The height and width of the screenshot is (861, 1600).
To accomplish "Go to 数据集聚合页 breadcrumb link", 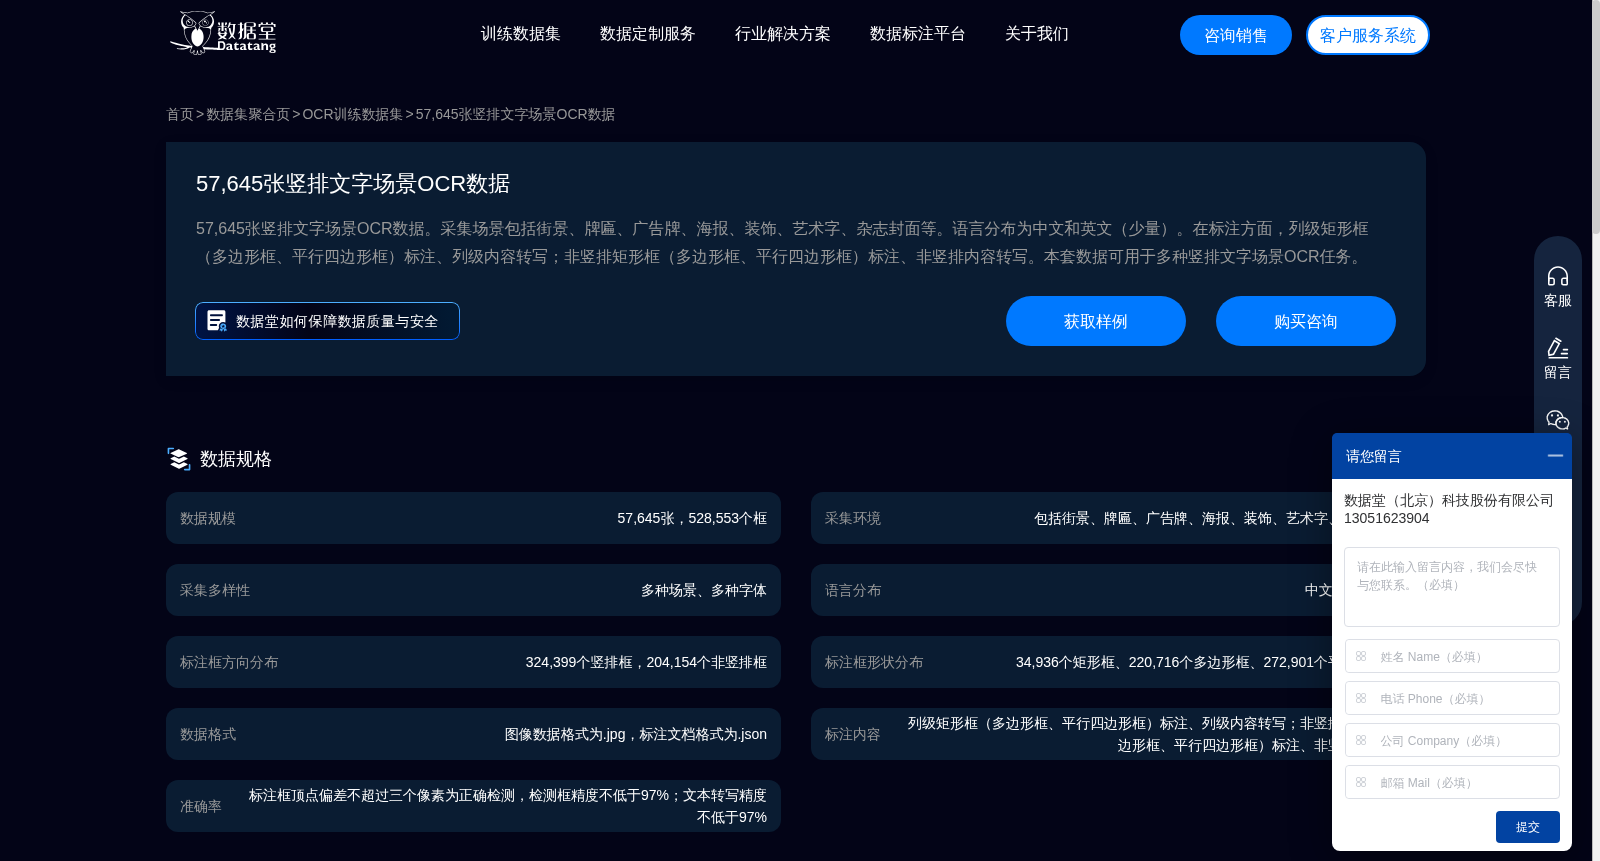I will (248, 114).
